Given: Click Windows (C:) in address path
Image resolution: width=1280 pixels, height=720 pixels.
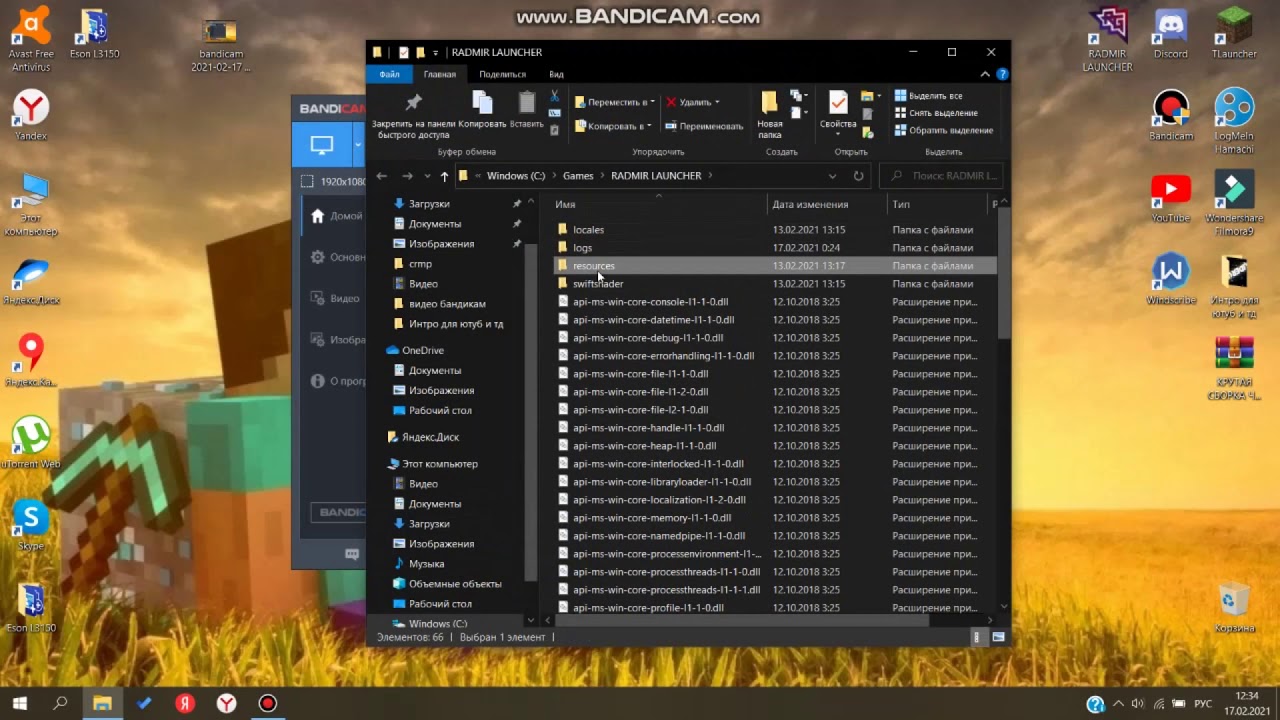Looking at the screenshot, I should 516,176.
